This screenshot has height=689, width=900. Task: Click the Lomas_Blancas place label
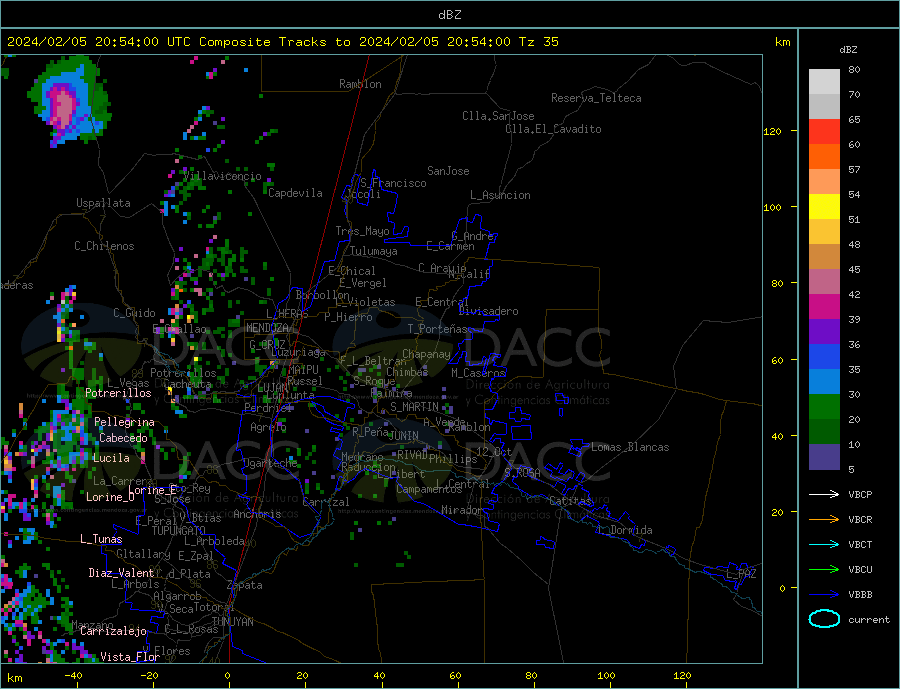pyautogui.click(x=630, y=447)
